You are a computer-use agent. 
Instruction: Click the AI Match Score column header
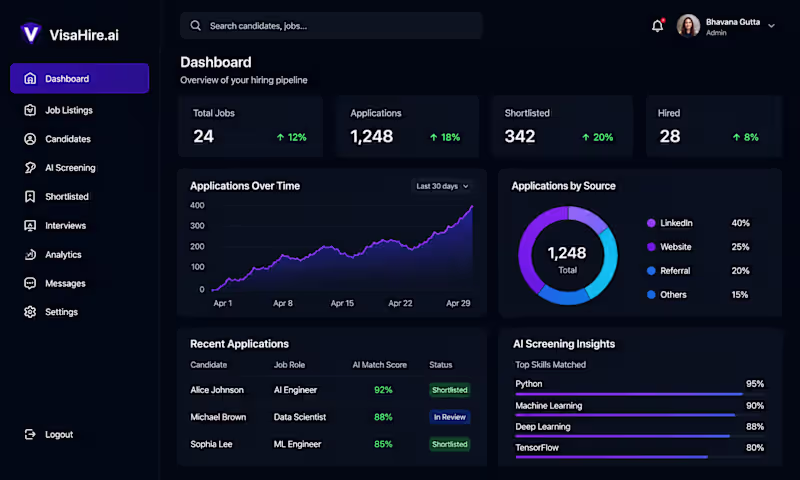[380, 365]
